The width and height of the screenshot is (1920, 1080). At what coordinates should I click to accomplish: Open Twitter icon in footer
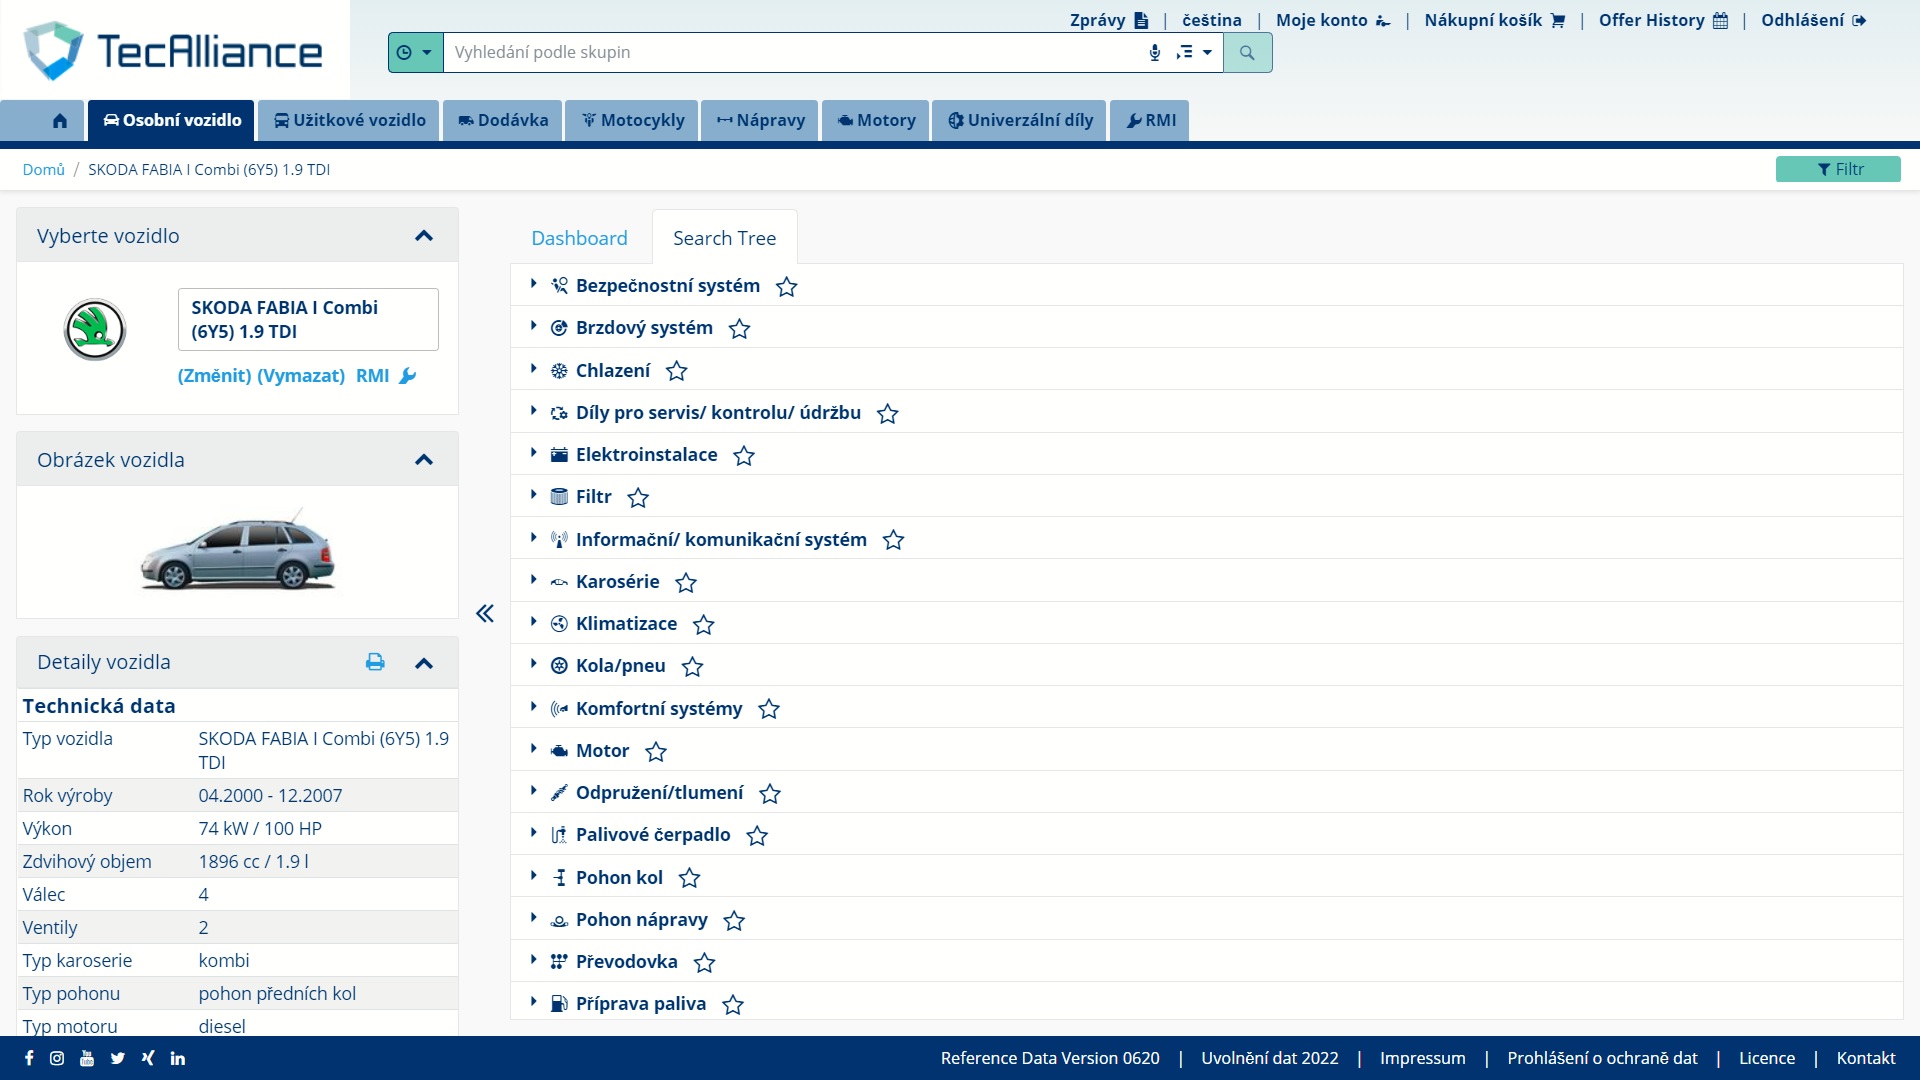(118, 1058)
